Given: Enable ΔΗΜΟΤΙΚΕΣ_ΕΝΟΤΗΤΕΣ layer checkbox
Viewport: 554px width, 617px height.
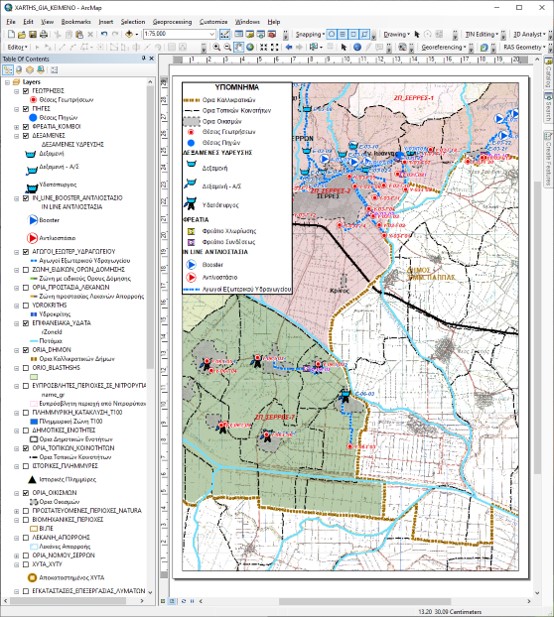Looking at the screenshot, I should coord(26,430).
